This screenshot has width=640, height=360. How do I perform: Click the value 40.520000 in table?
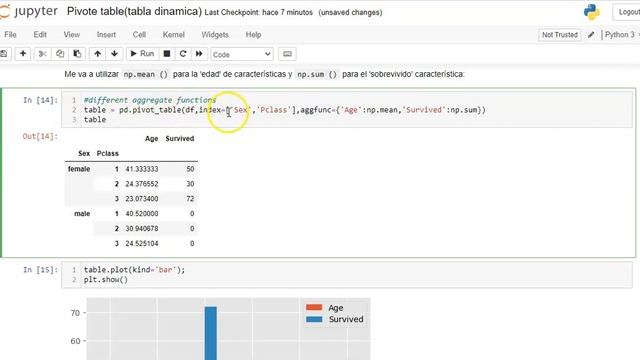pos(142,214)
